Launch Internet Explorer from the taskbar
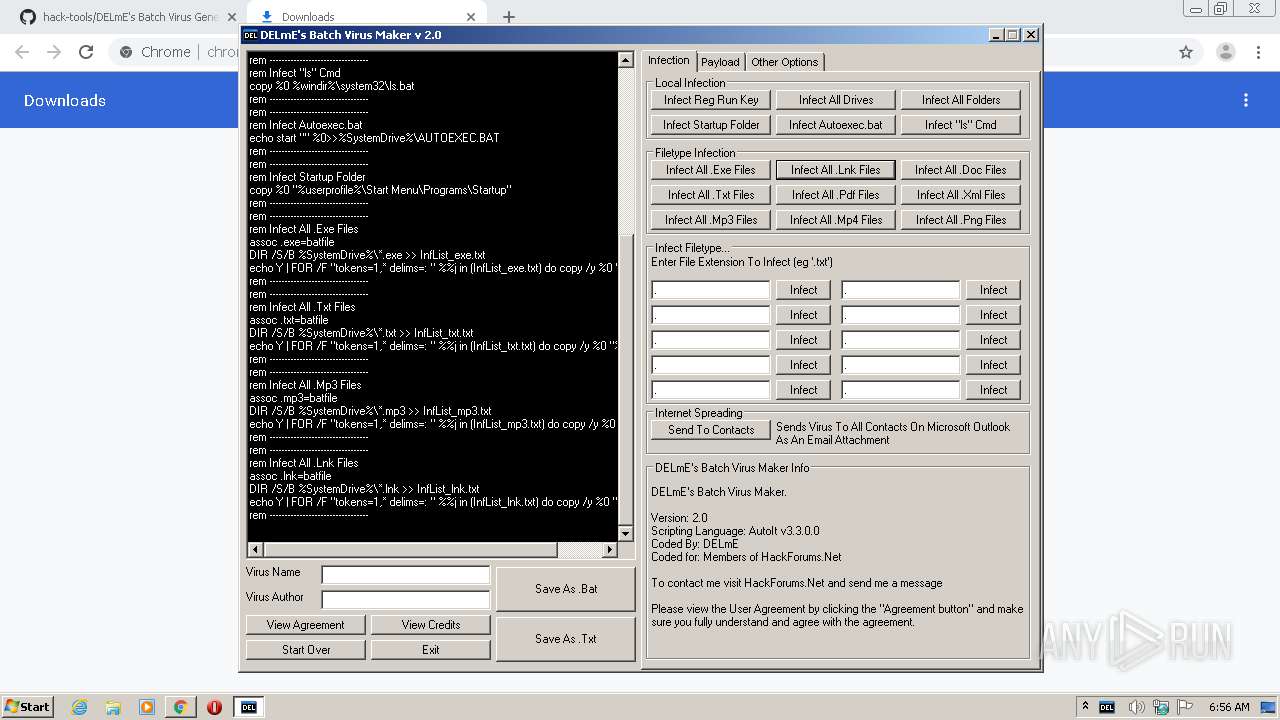This screenshot has width=1280, height=720. pos(79,707)
